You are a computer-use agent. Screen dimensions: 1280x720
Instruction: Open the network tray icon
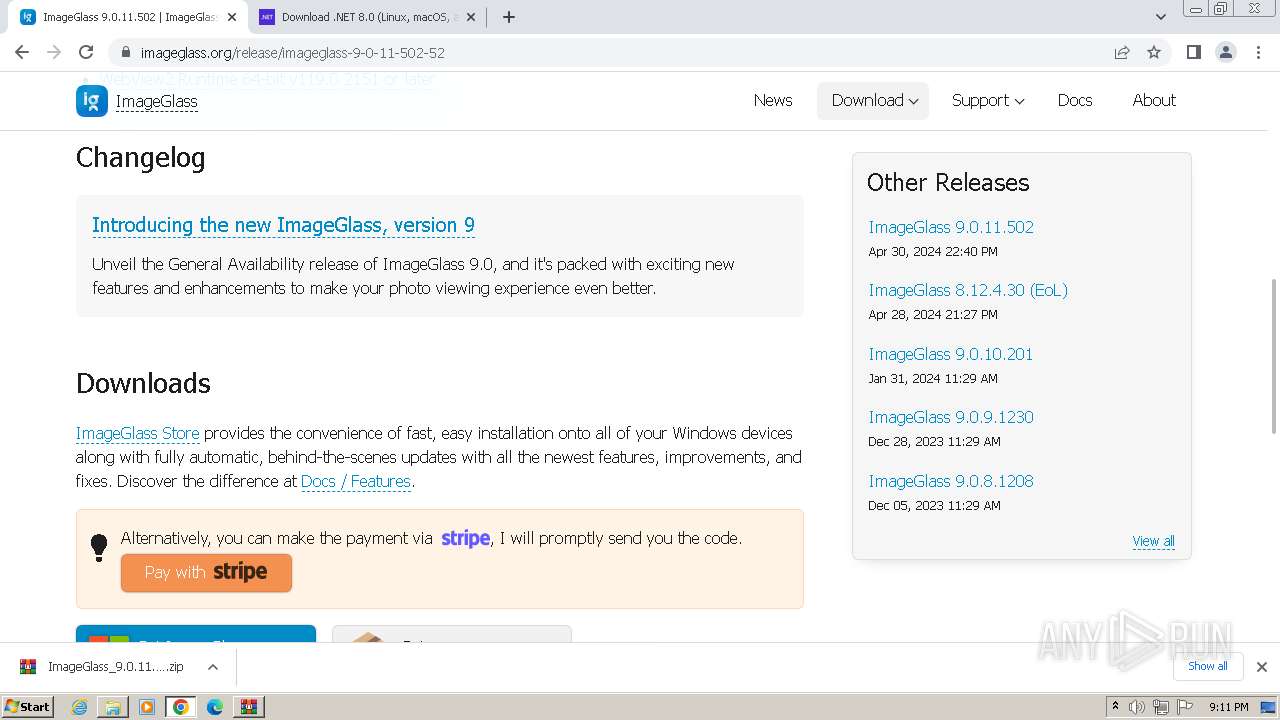tap(1161, 707)
